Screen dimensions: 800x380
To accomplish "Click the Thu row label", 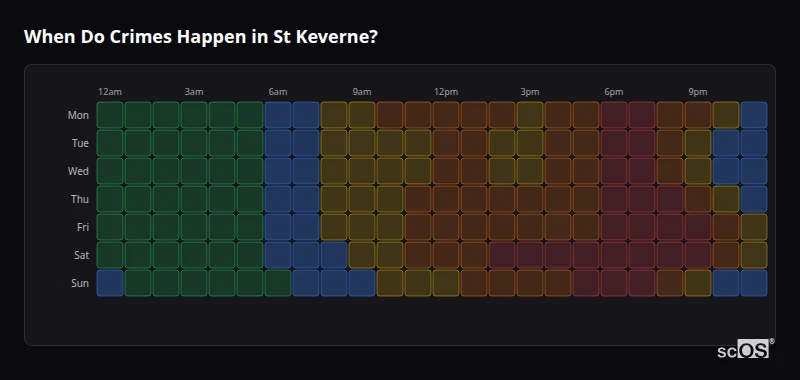I will click(80, 199).
